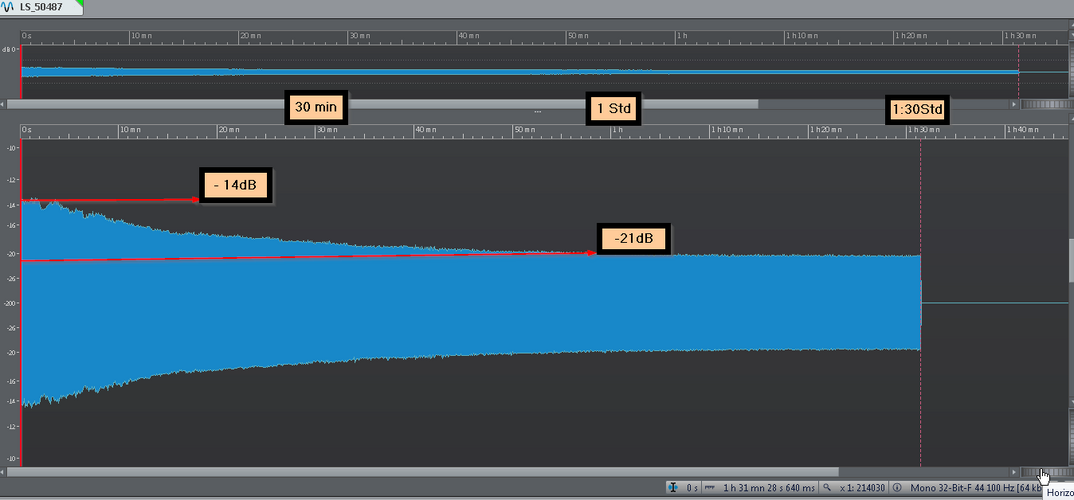Click the right arrow of the main horizontal scrollbar
Image resolution: width=1074 pixels, height=500 pixels.
click(x=1014, y=472)
